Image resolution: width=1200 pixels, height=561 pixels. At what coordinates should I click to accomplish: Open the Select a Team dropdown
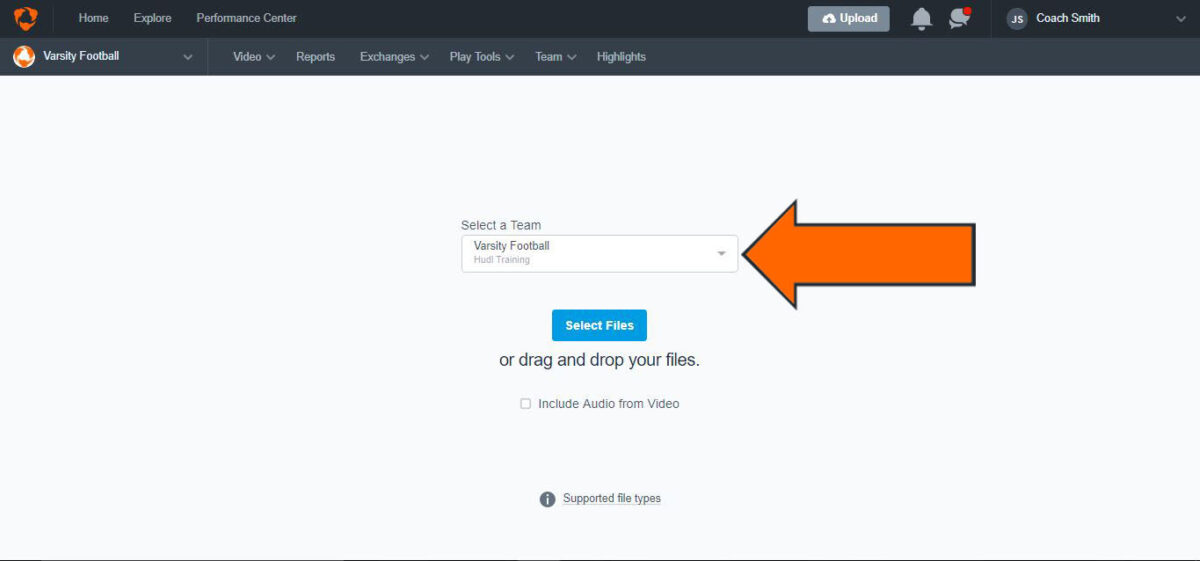(599, 253)
